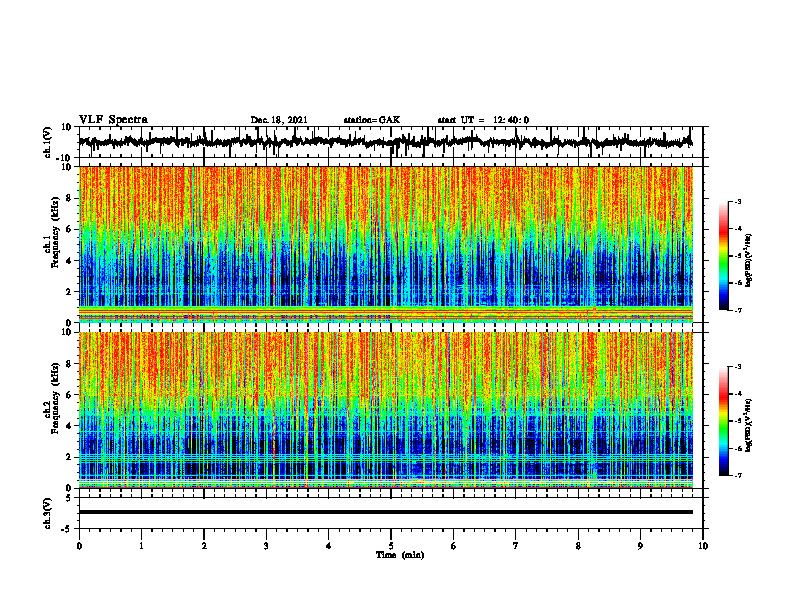
Task: Click the "9" minute tick label
Action: tap(640, 546)
